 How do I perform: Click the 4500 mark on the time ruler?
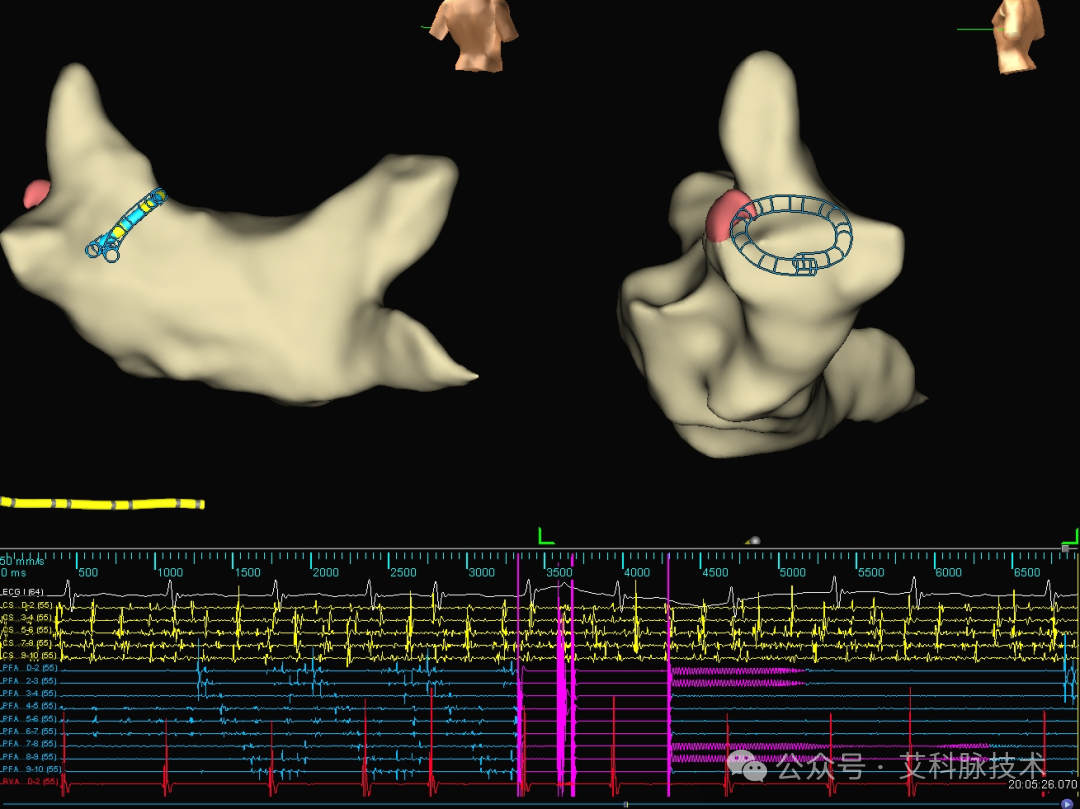(x=715, y=572)
